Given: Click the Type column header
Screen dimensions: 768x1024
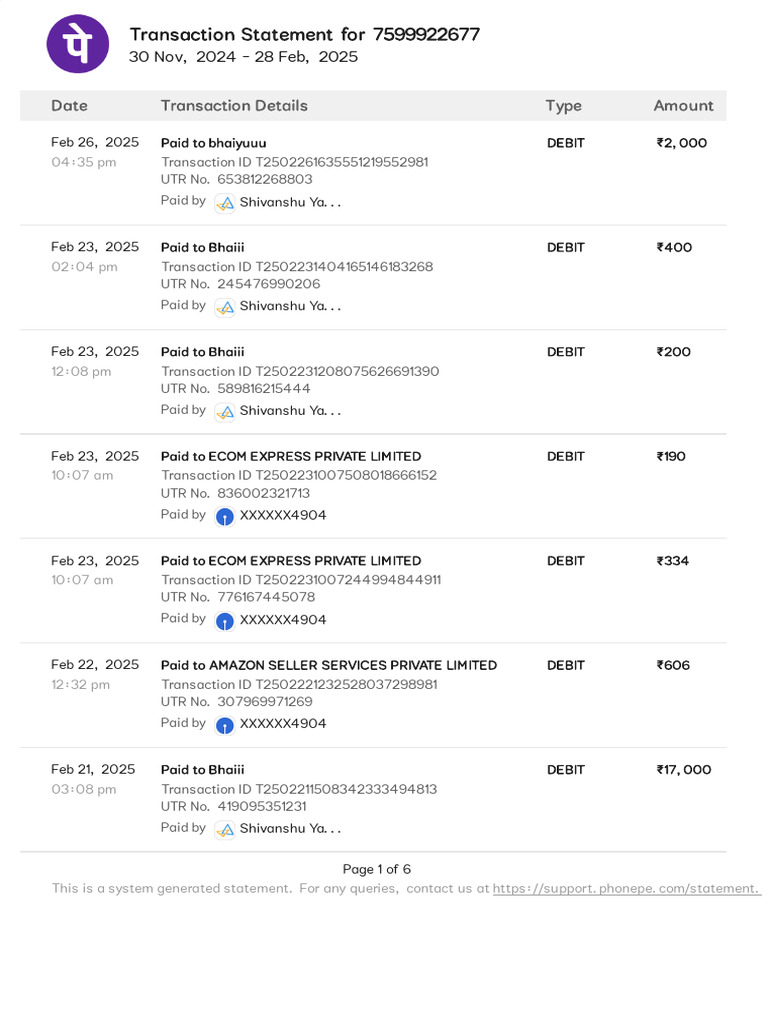Looking at the screenshot, I should [563, 106].
